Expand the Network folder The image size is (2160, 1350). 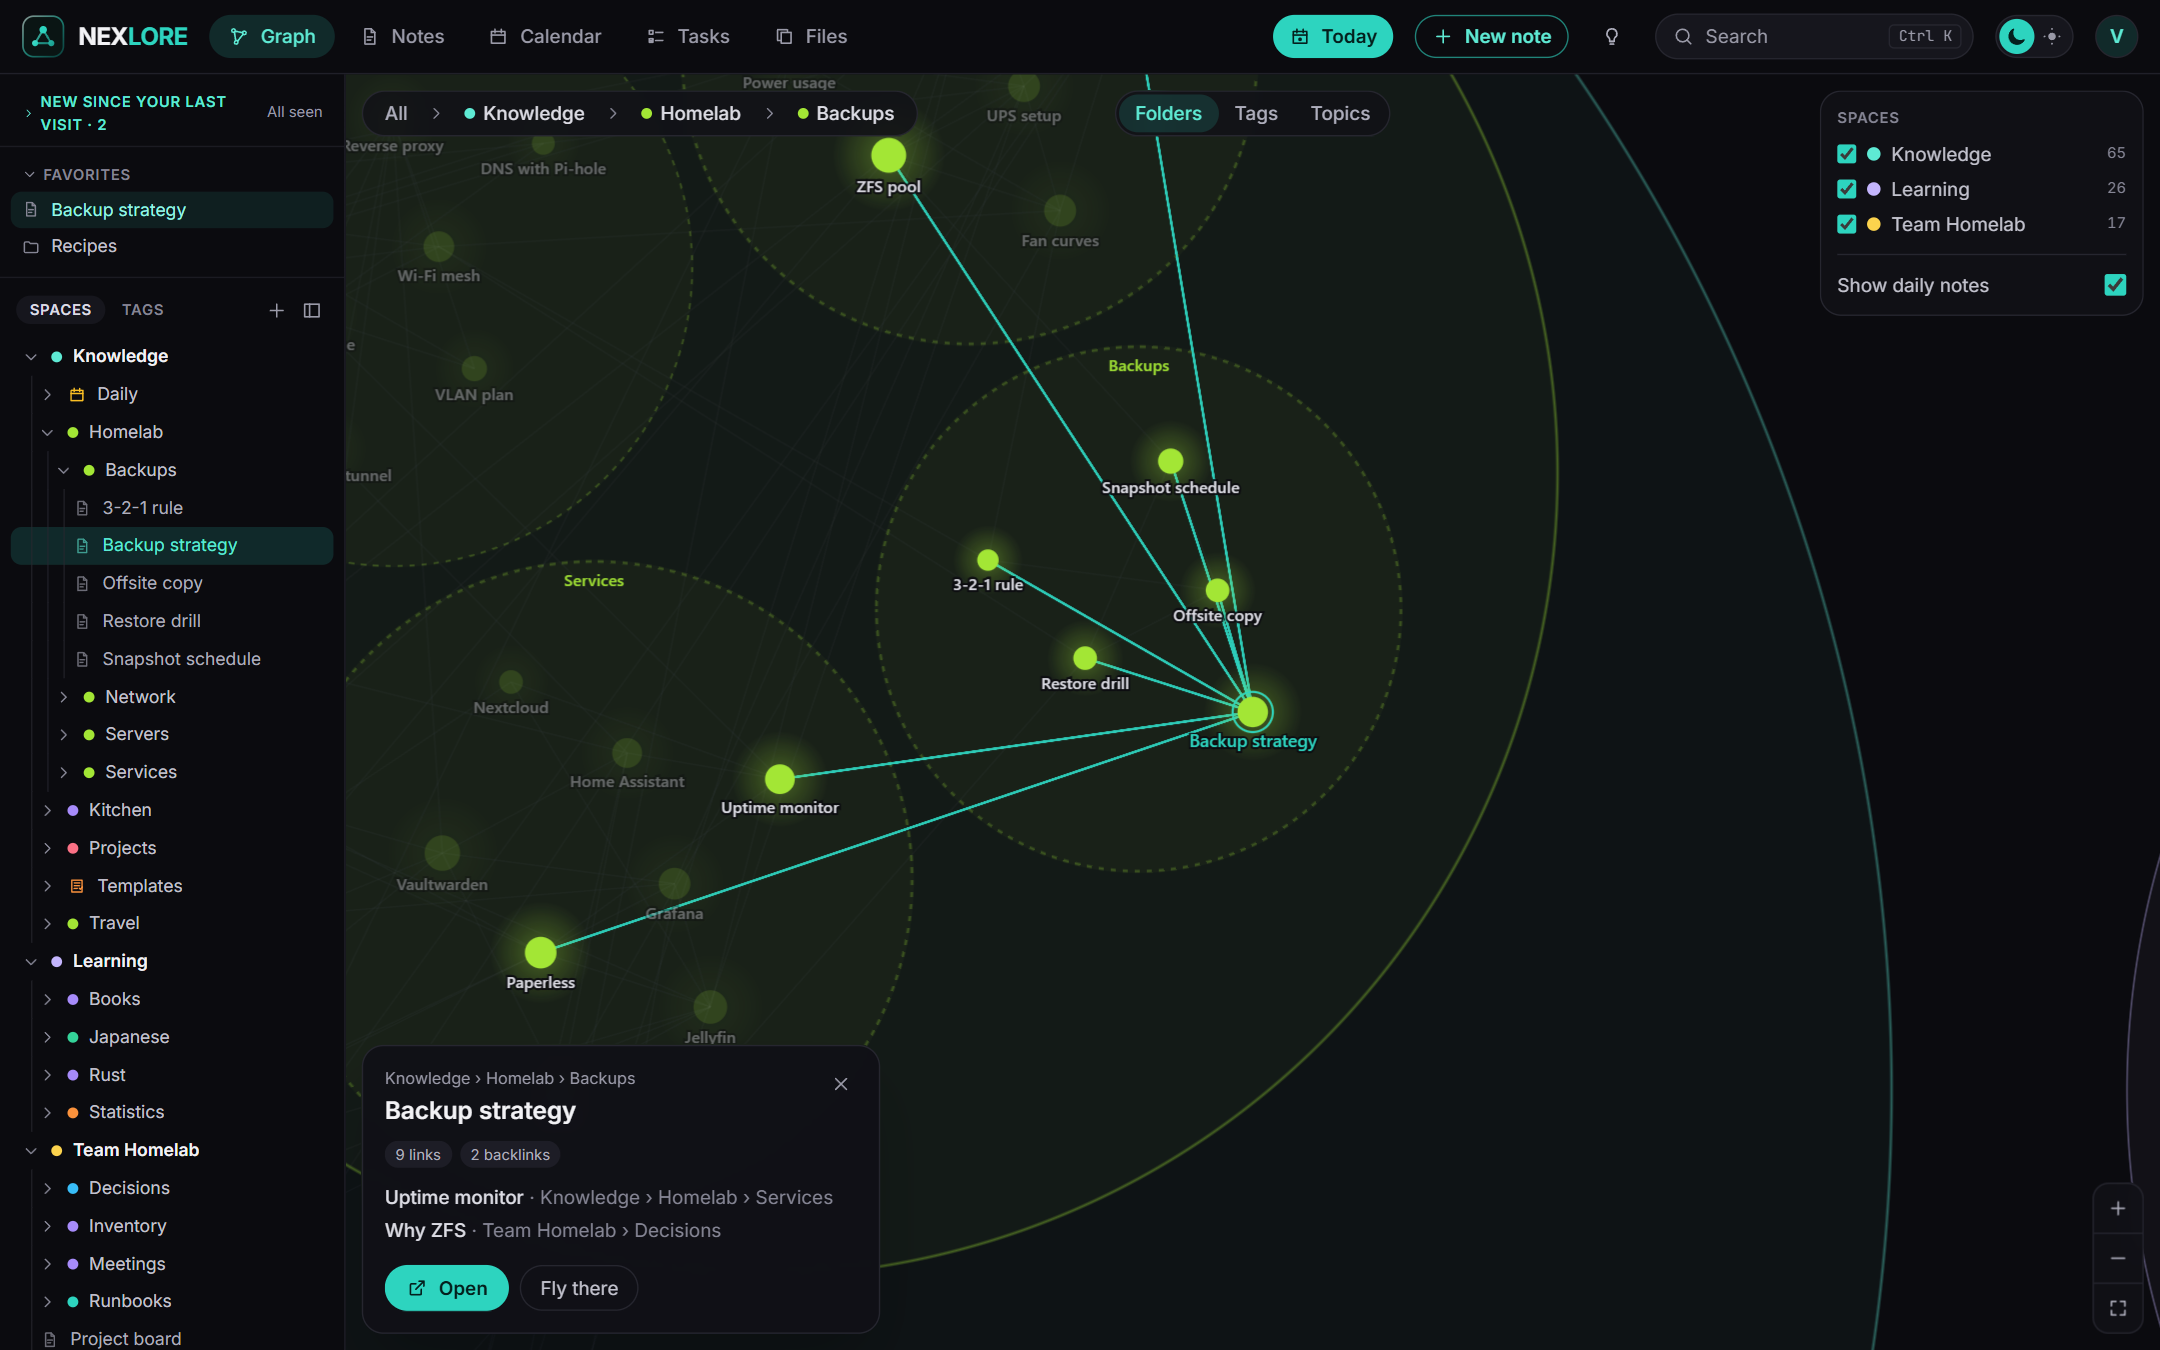click(x=63, y=697)
